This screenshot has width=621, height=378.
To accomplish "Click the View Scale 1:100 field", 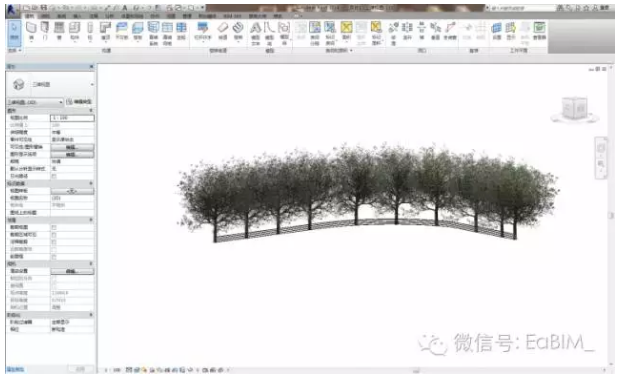I will tap(72, 118).
